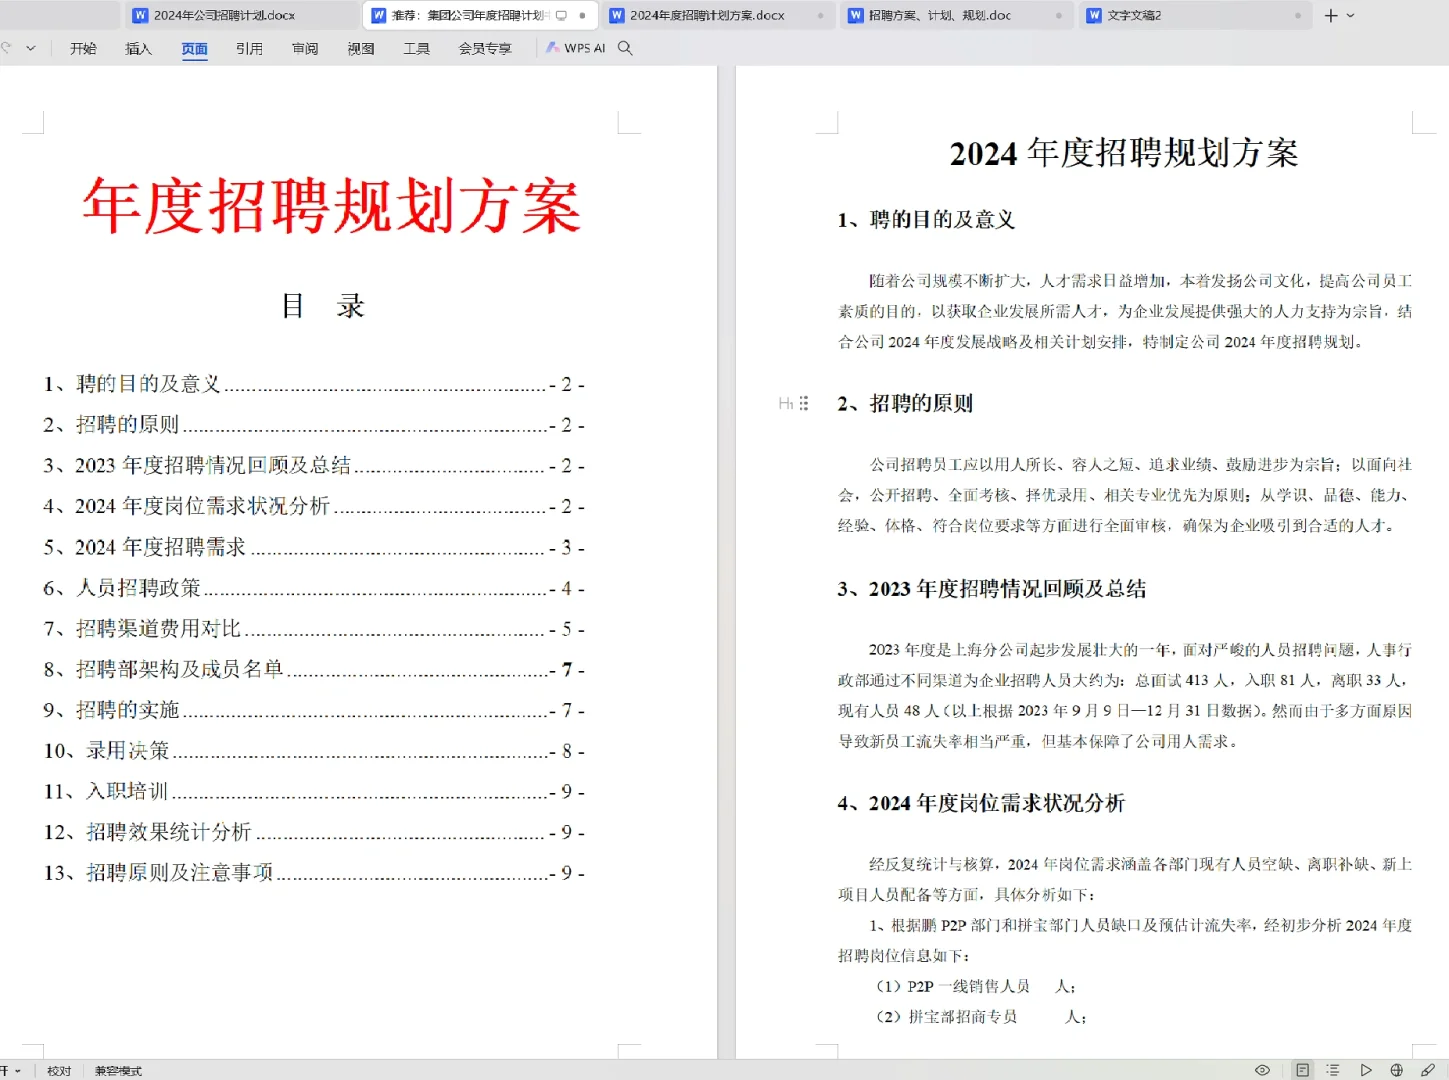
Task: Open the 工具 ribbon tab
Action: [416, 48]
